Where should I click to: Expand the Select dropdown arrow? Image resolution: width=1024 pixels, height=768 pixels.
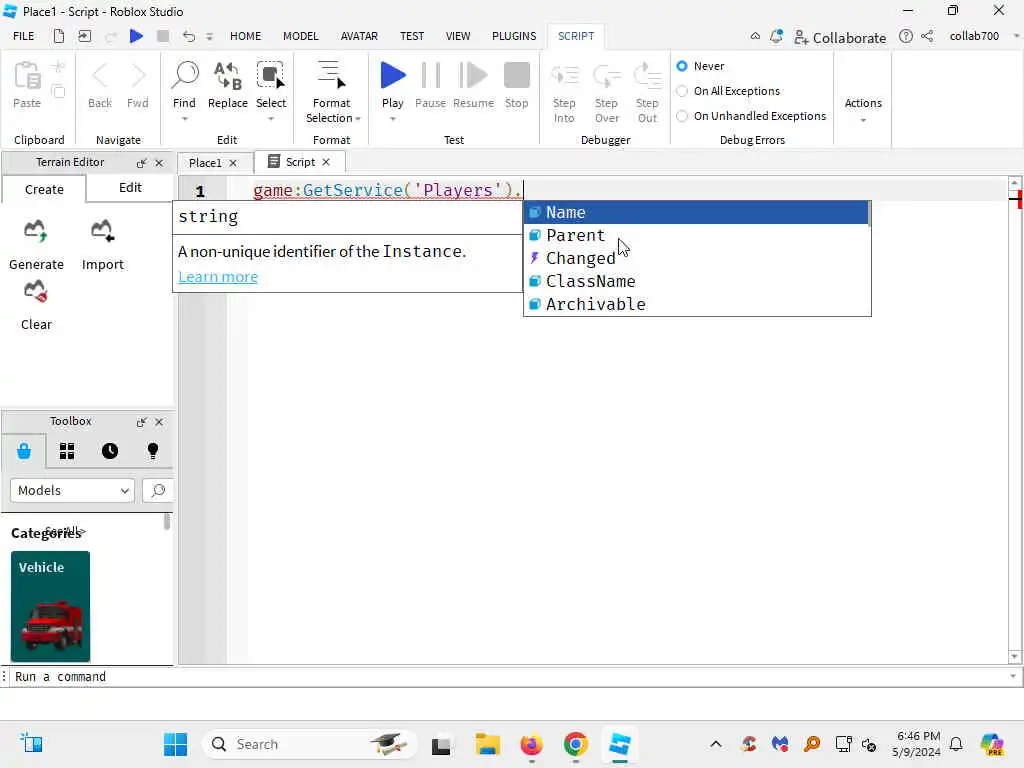click(270, 119)
